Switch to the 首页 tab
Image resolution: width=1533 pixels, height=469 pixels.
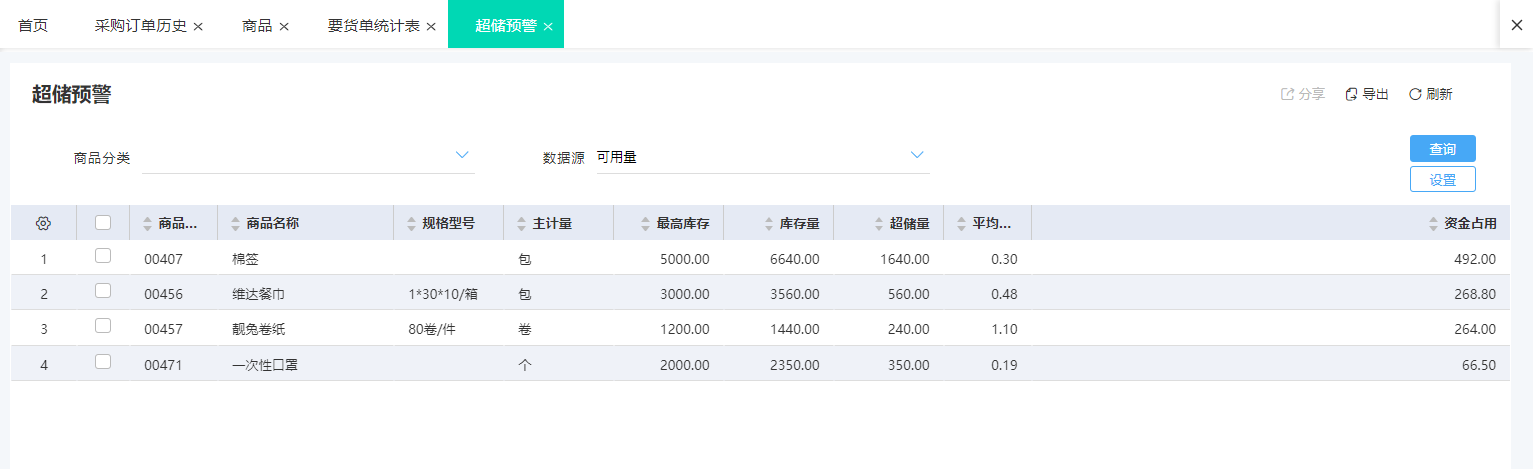33,26
